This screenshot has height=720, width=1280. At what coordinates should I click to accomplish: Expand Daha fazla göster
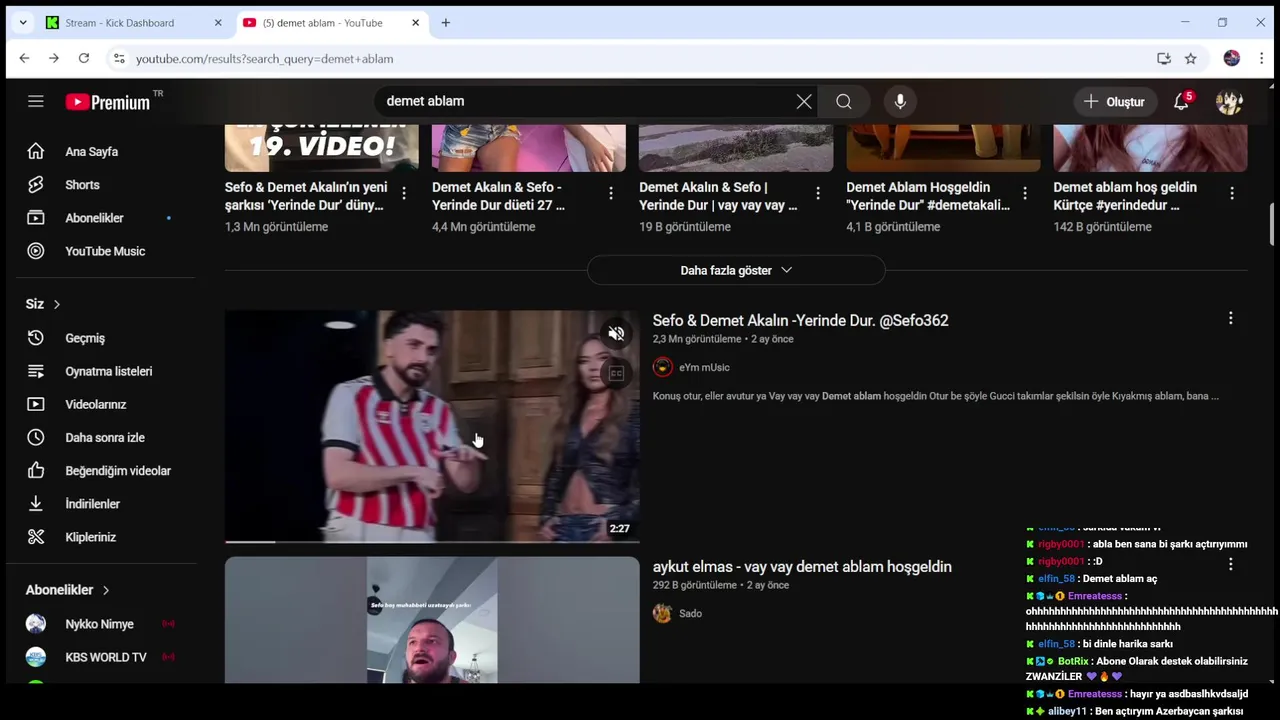[736, 270]
